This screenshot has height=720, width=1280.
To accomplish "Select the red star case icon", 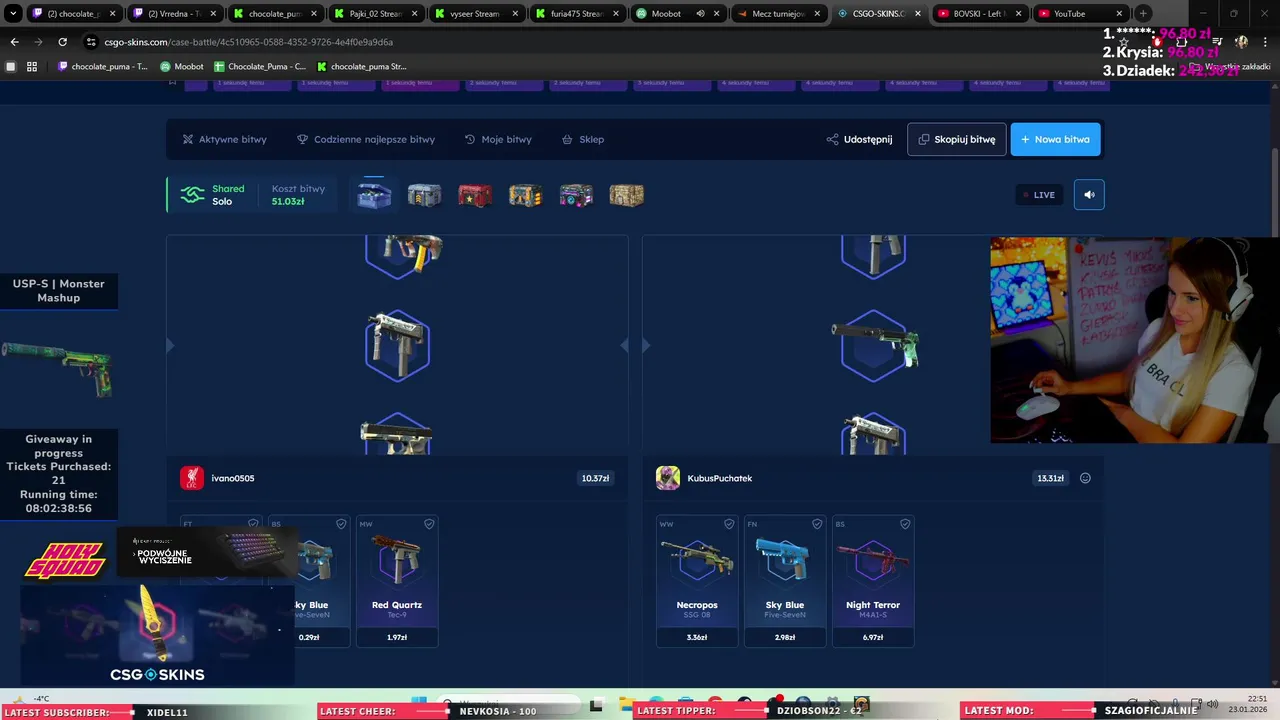I will [x=475, y=195].
